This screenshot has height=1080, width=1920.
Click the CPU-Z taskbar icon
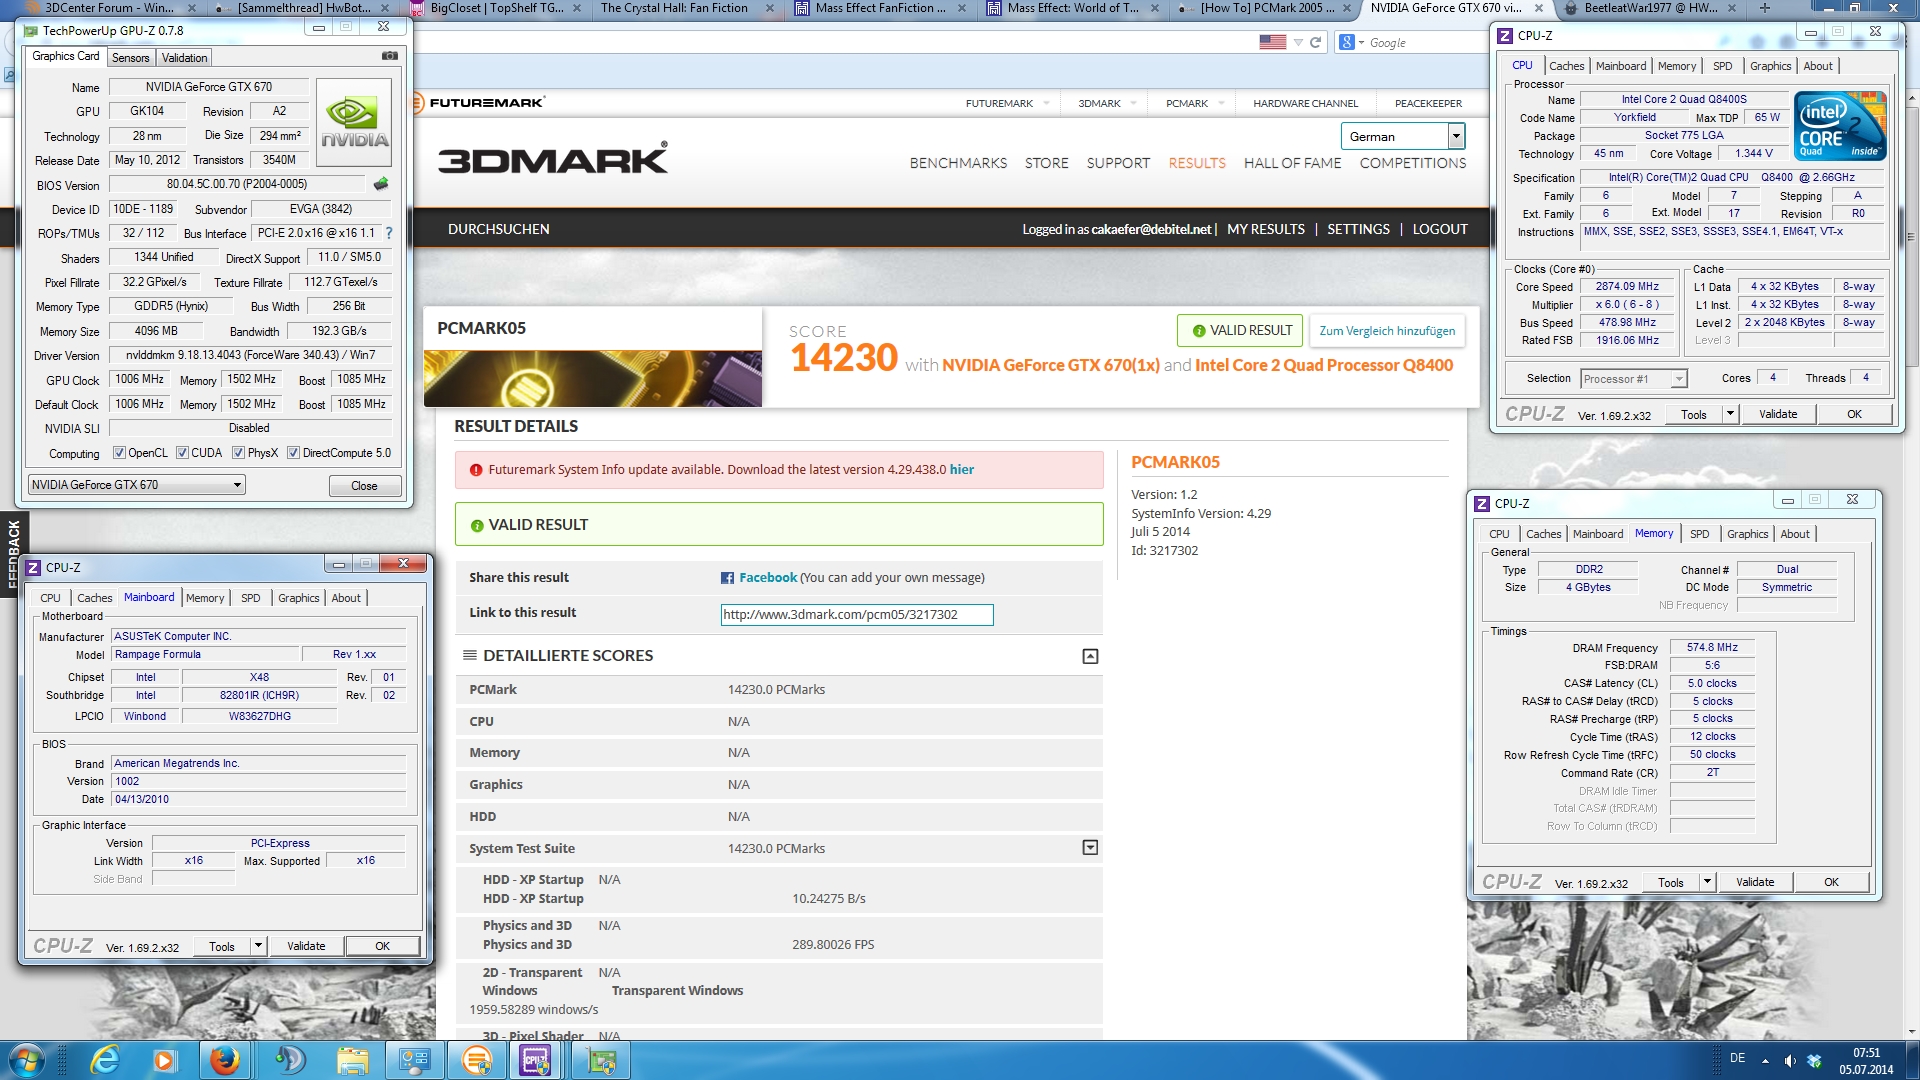(535, 1060)
